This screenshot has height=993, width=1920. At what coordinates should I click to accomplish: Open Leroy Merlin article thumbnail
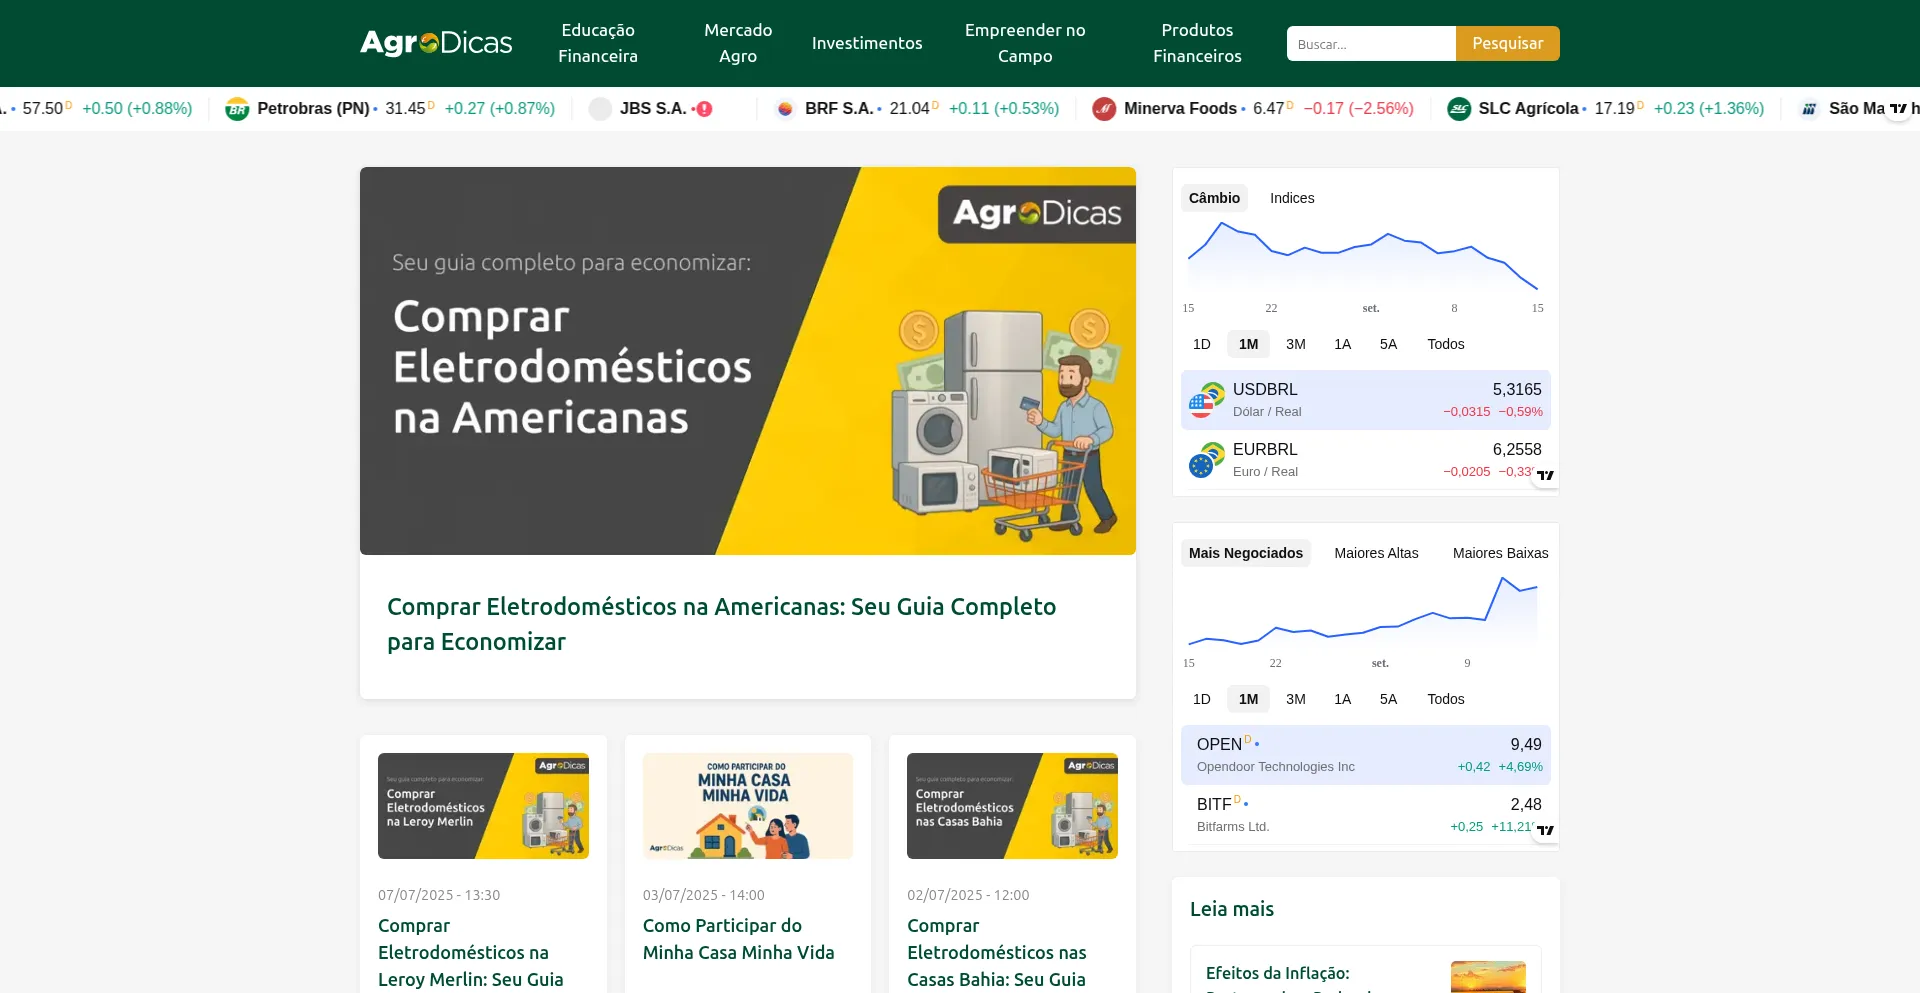coord(483,806)
